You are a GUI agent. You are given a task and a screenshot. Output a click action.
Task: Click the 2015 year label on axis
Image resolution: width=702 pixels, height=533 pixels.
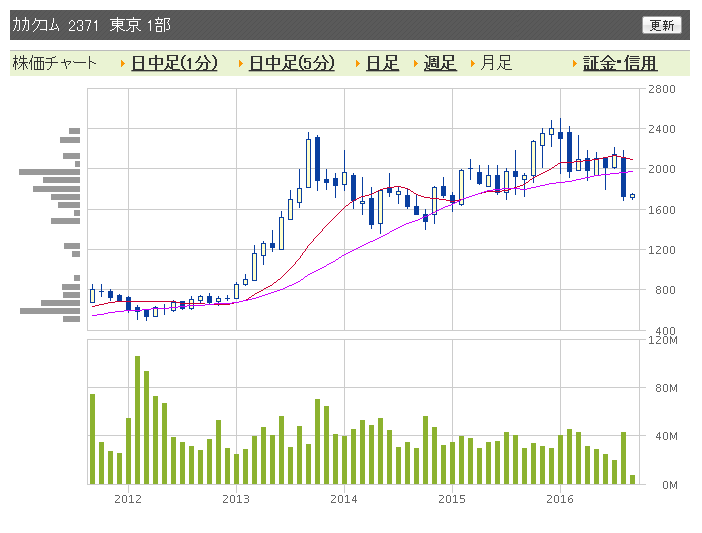[x=452, y=499]
